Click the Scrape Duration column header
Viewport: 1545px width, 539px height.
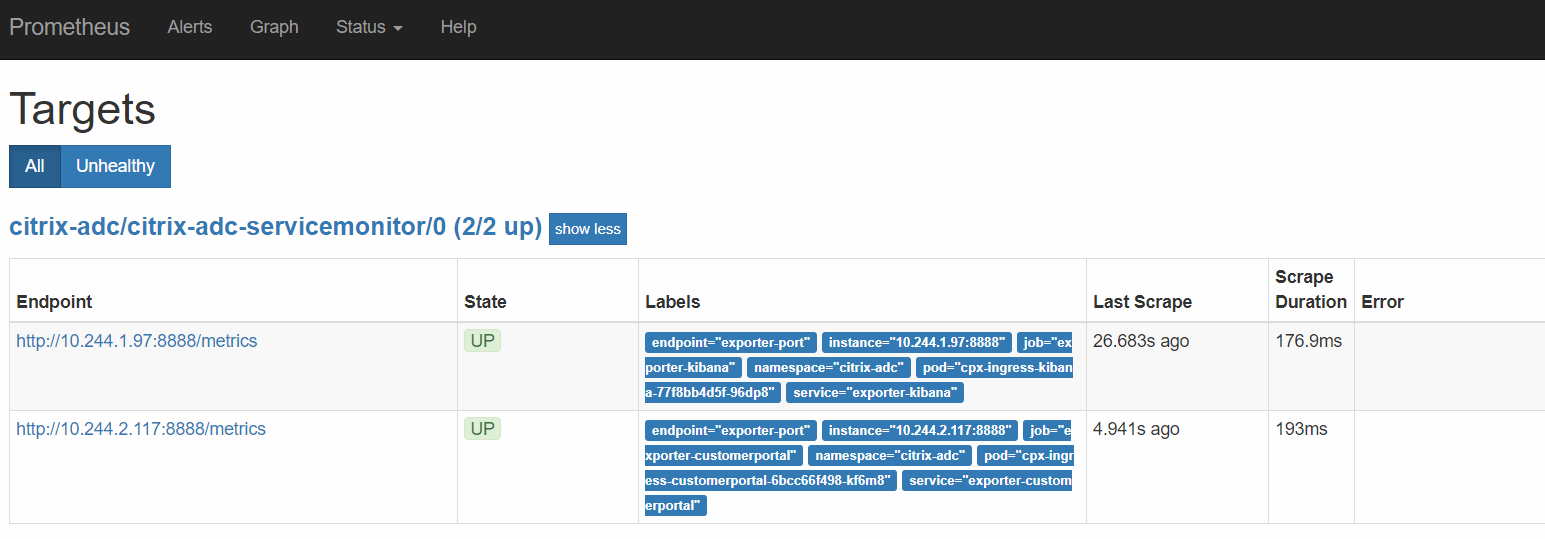click(1311, 289)
